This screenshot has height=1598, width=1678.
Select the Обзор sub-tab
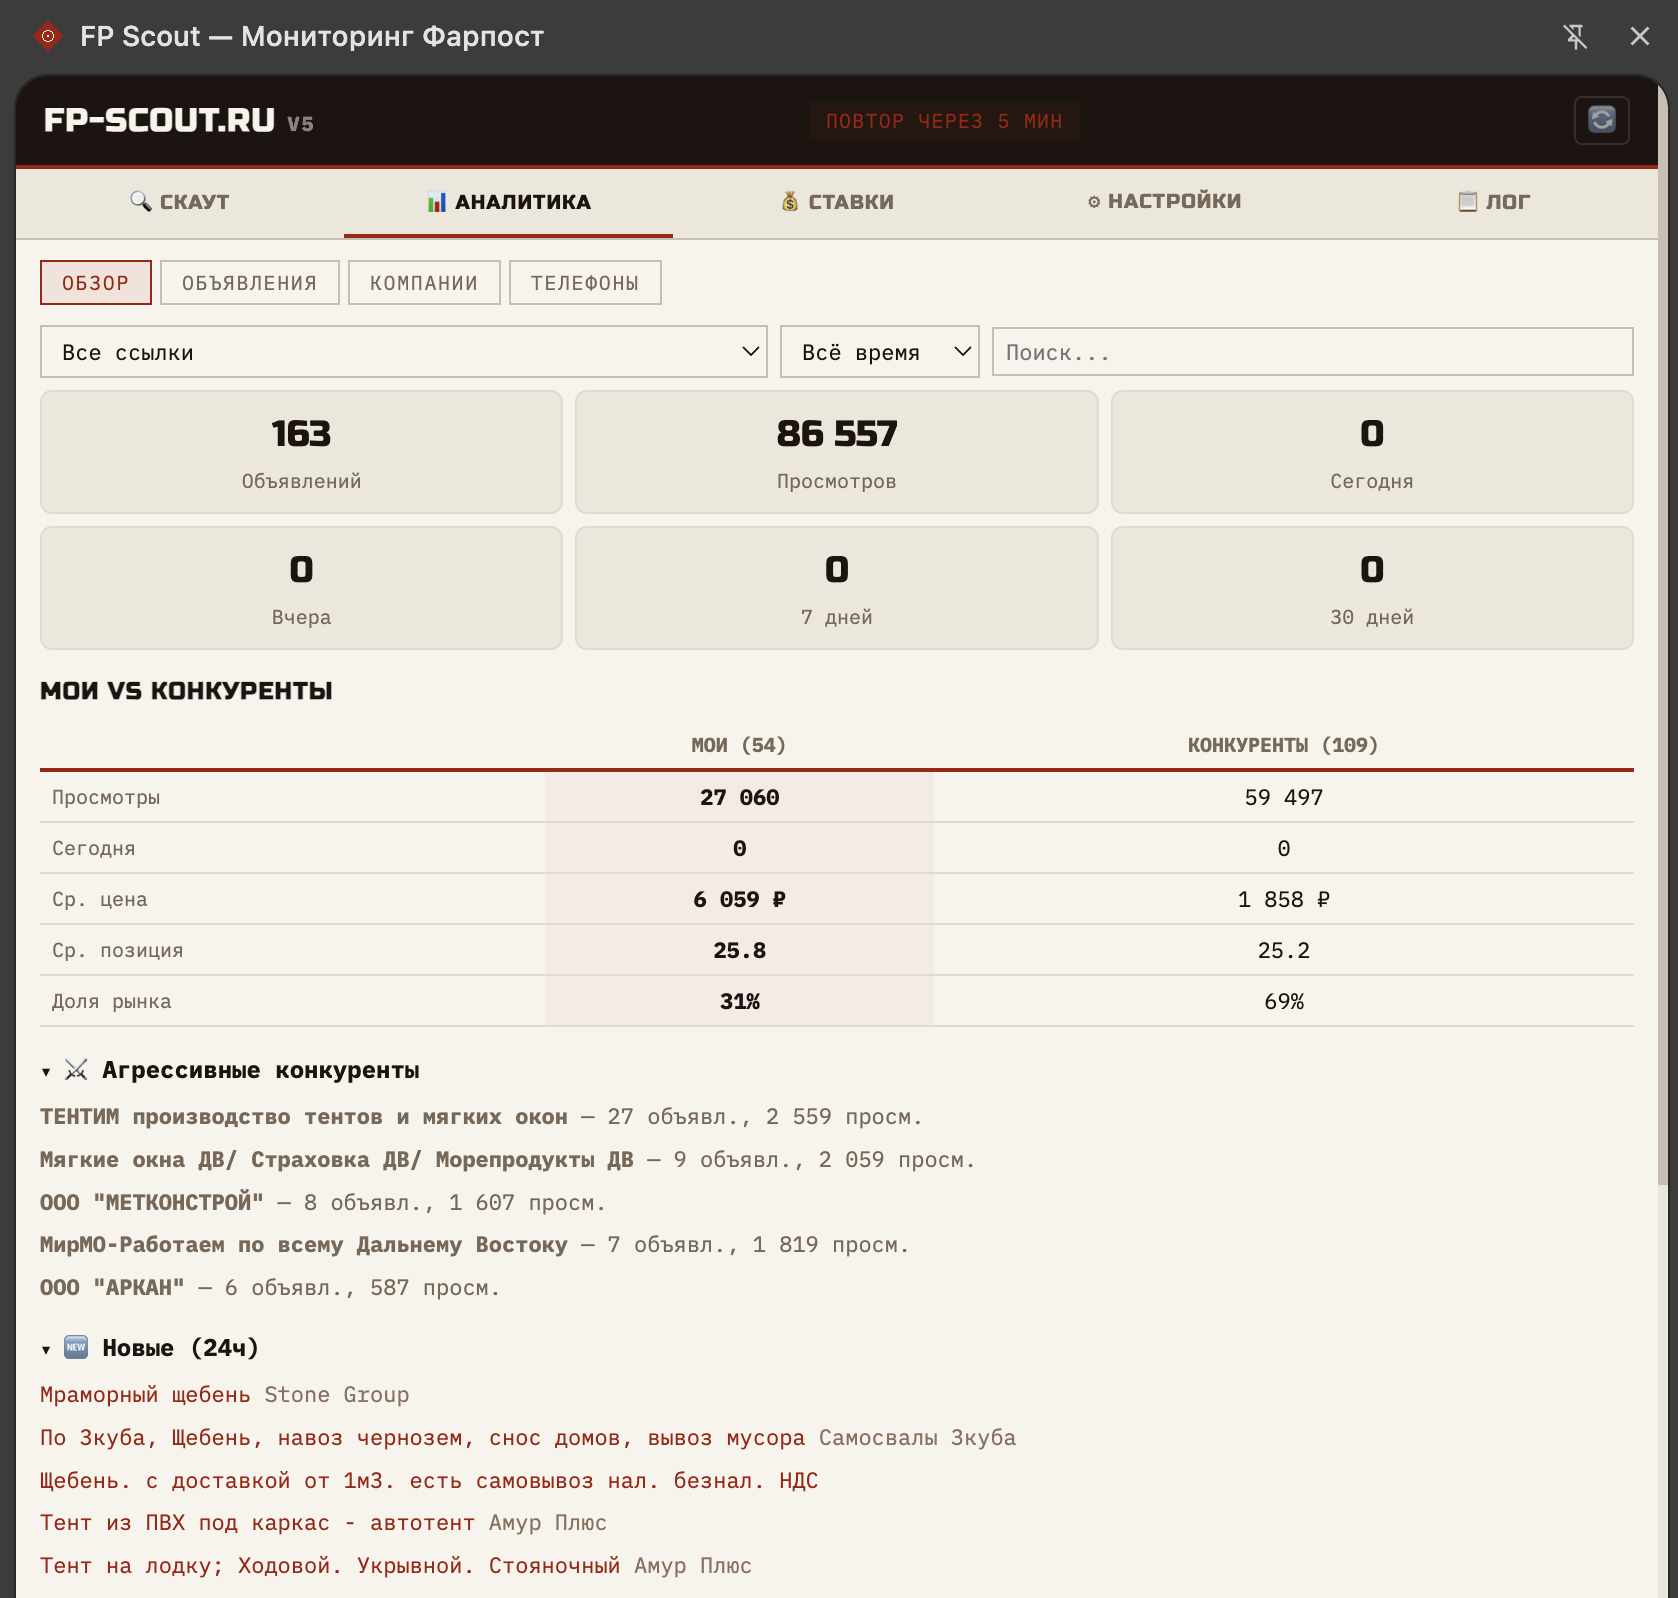96,283
